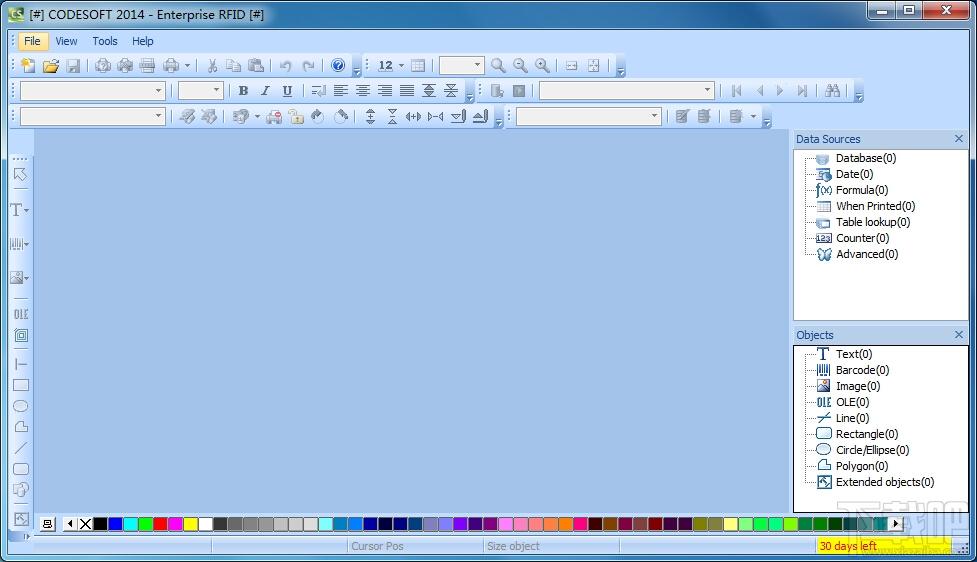Toggle Bold formatting

point(243,91)
